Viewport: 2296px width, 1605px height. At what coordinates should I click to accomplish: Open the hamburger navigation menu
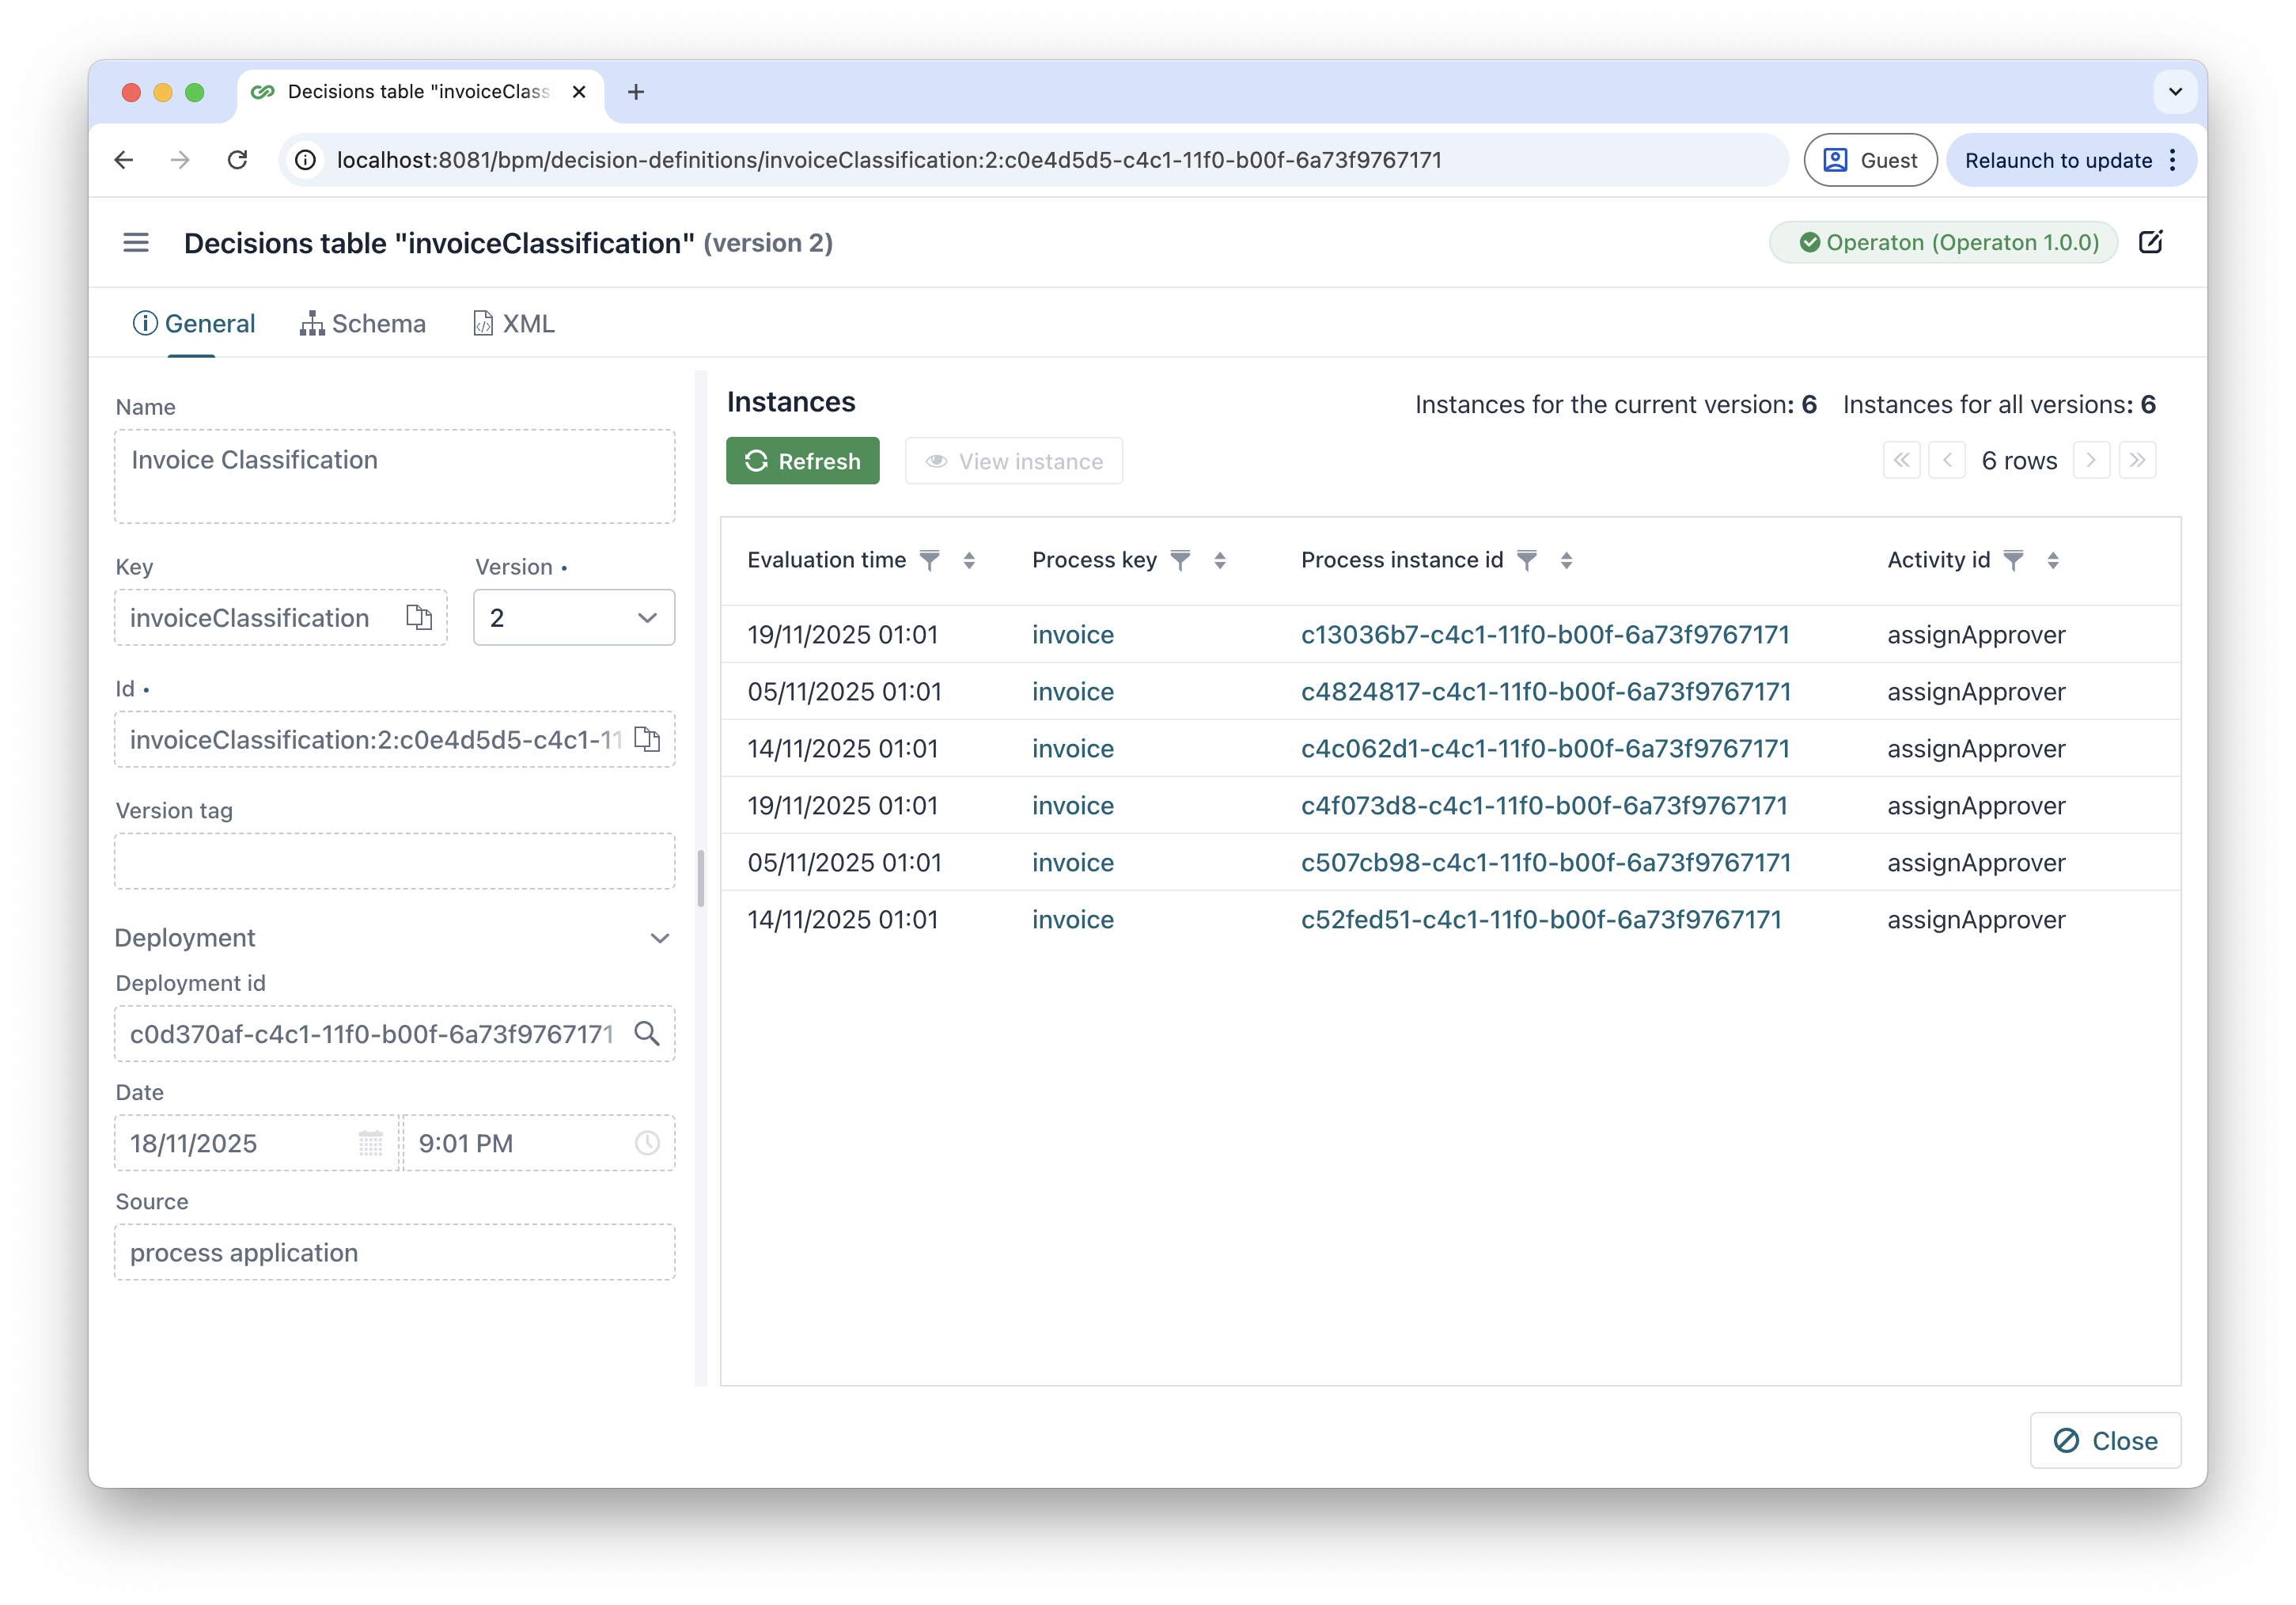pyautogui.click(x=136, y=243)
